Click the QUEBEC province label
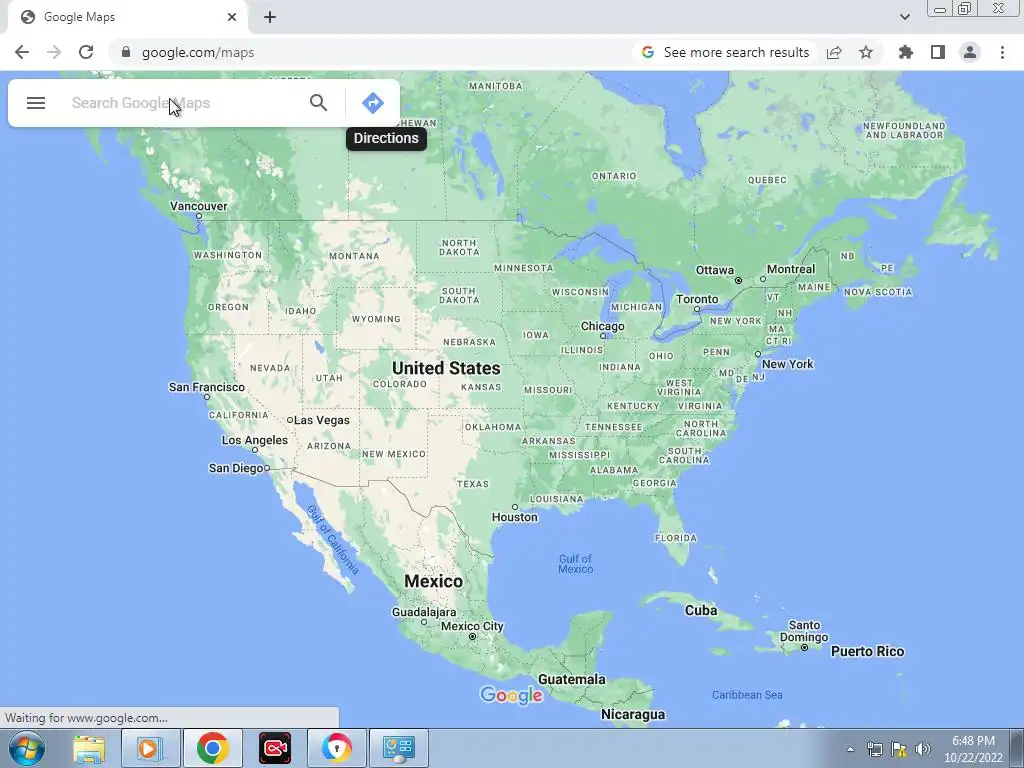Screen dimensions: 1024x768 tap(767, 180)
